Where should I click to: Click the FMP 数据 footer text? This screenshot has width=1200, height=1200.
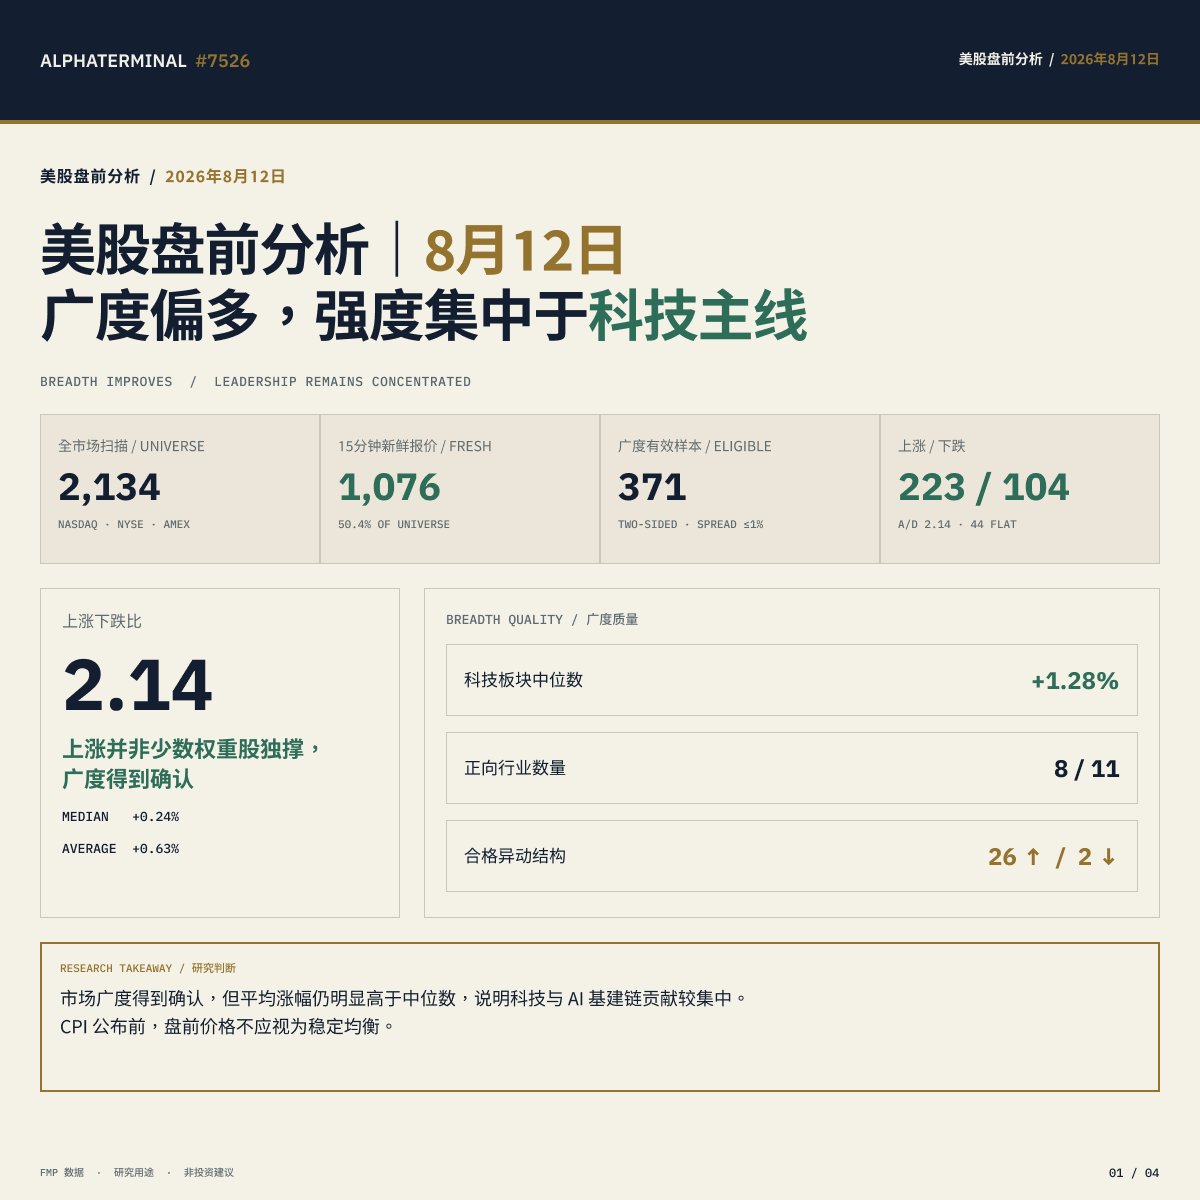[x=62, y=1172]
